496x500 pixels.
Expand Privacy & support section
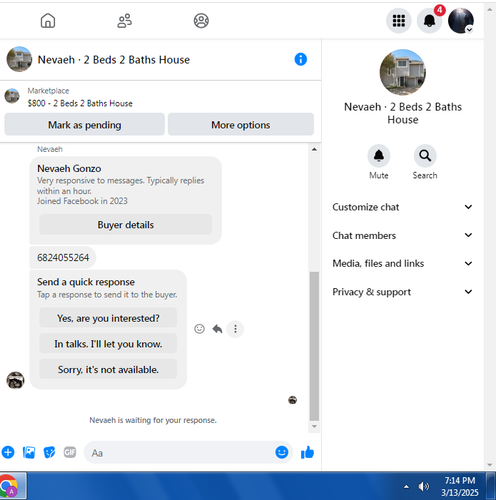click(x=403, y=292)
